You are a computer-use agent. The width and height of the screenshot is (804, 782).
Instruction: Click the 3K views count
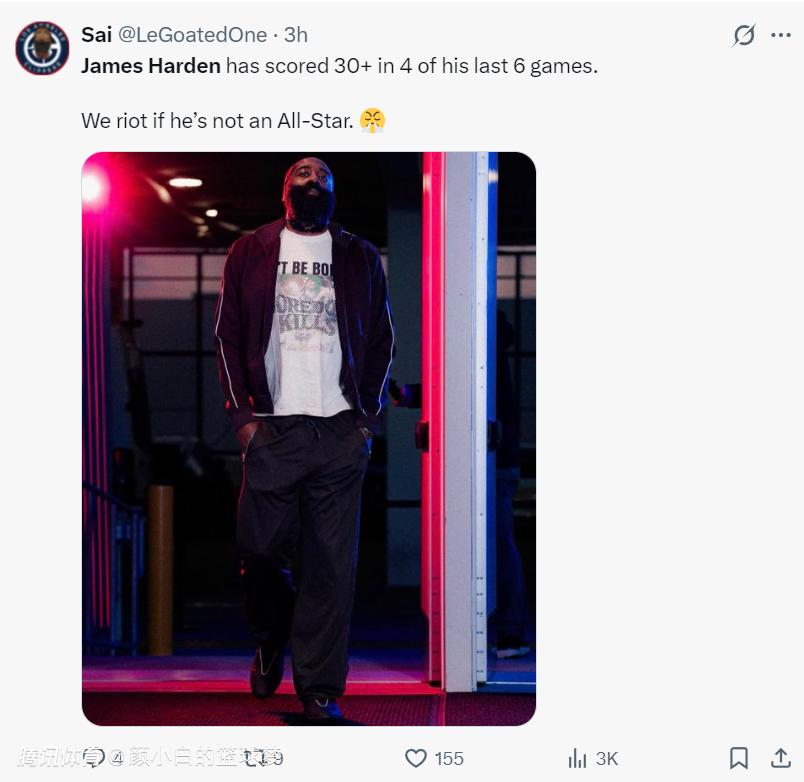pyautogui.click(x=607, y=759)
